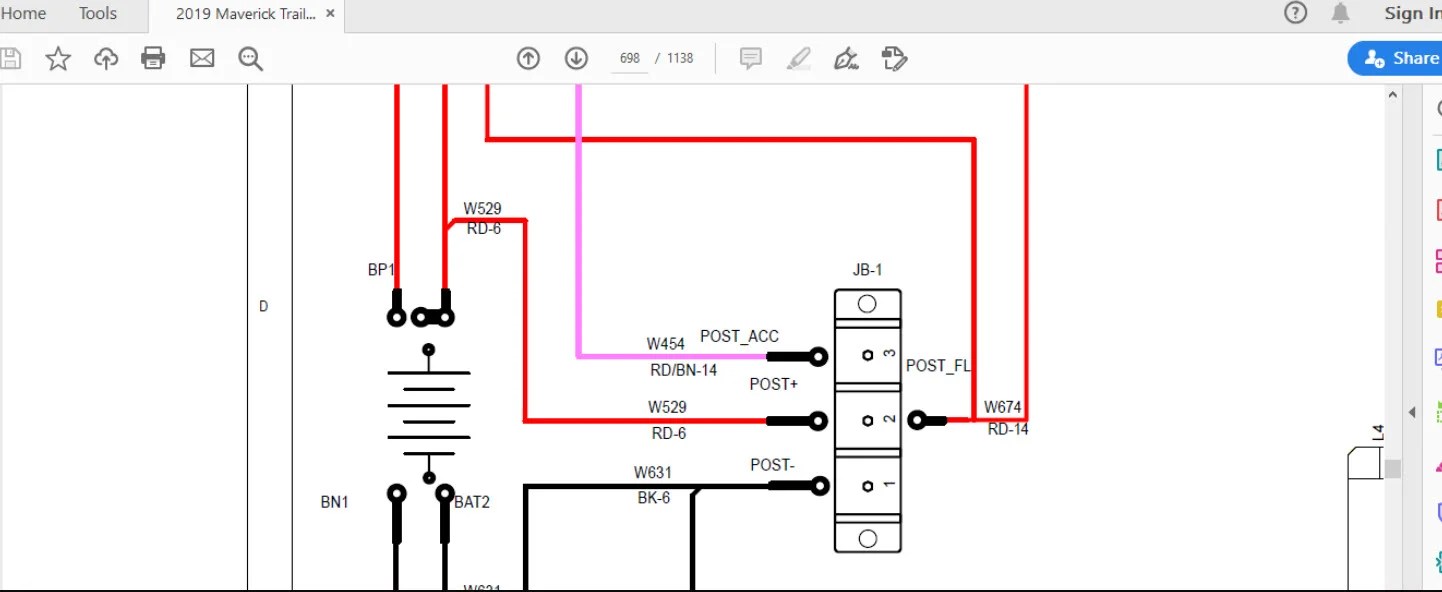Go to next page down arrow
This screenshot has width=1442, height=592.
576,59
